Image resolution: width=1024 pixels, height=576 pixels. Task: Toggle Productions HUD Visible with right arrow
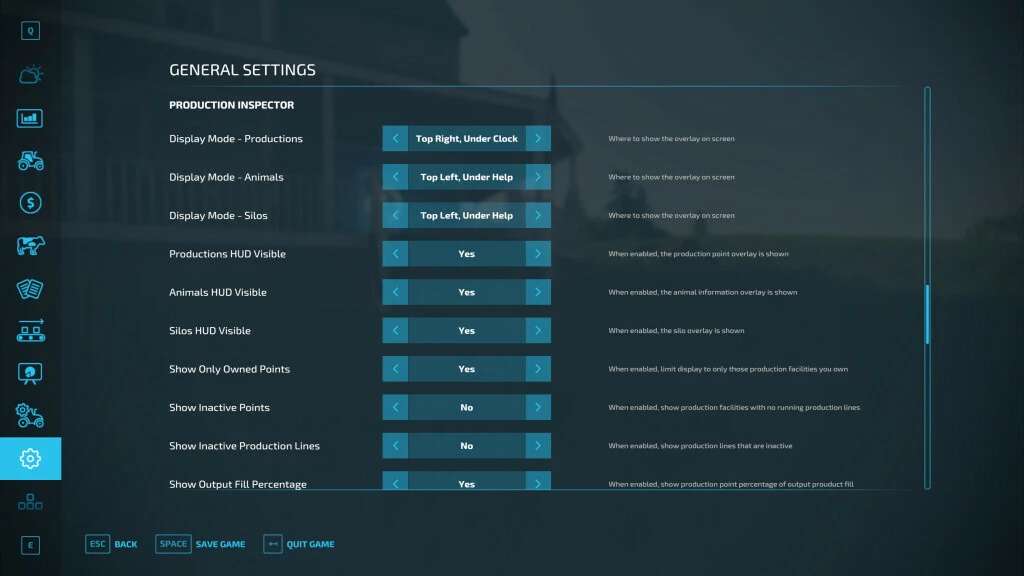538,254
